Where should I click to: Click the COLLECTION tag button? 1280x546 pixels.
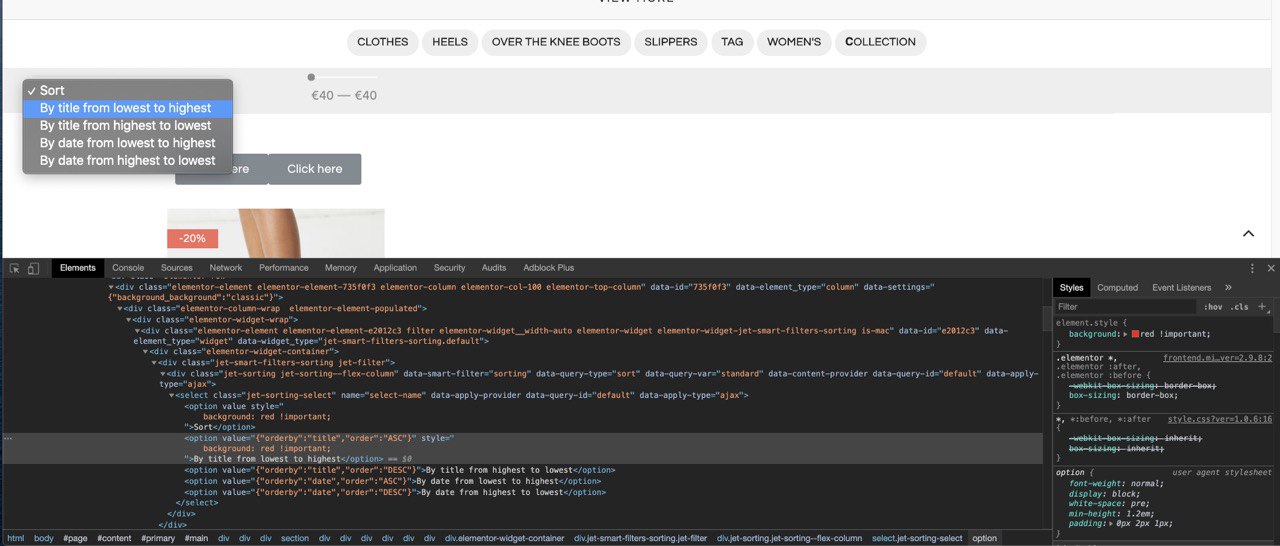tap(881, 42)
